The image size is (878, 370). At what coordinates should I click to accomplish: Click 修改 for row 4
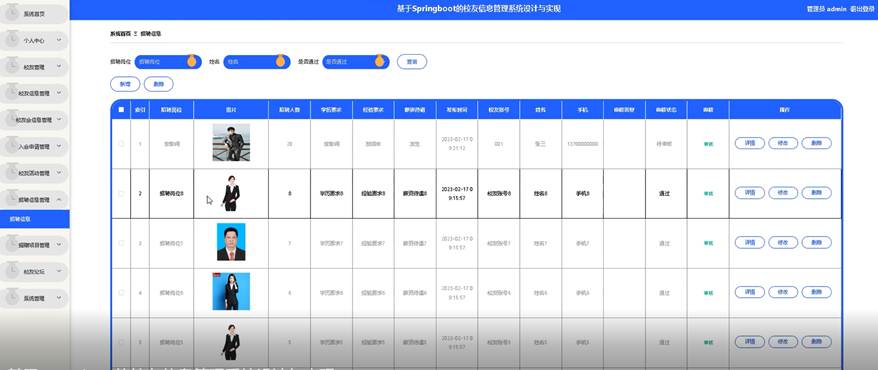coord(783,292)
